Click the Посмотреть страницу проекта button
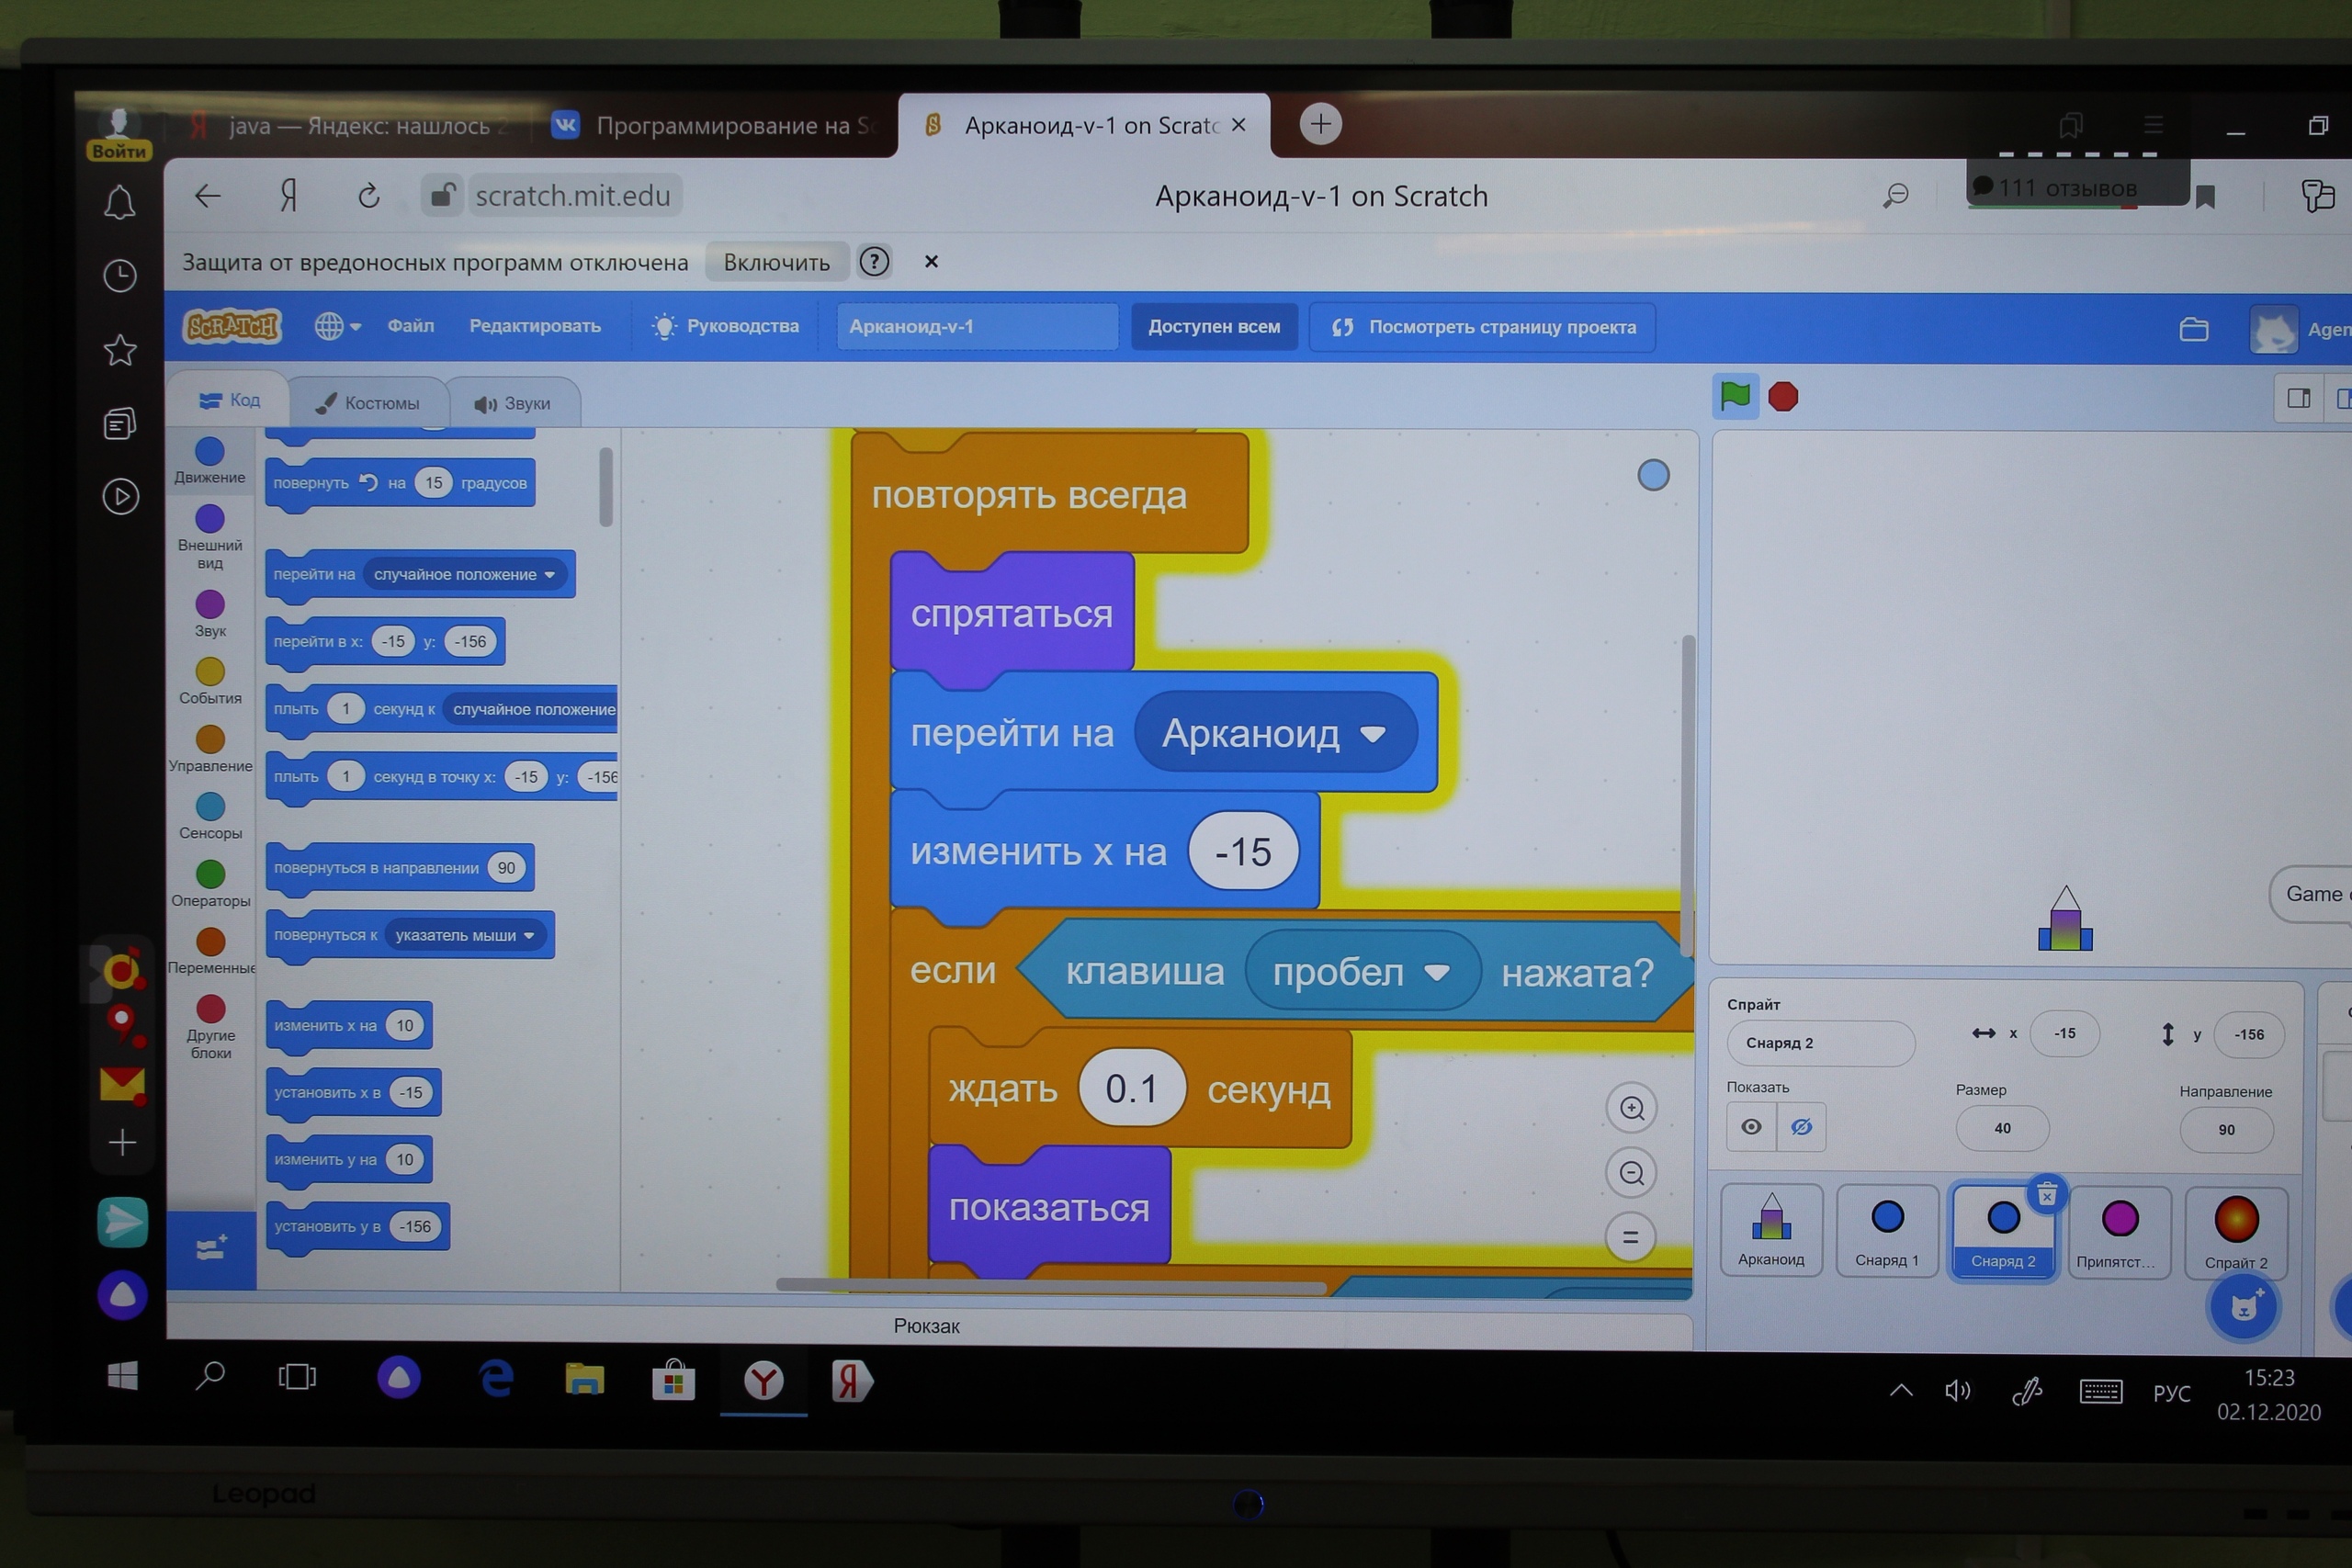 point(1483,327)
